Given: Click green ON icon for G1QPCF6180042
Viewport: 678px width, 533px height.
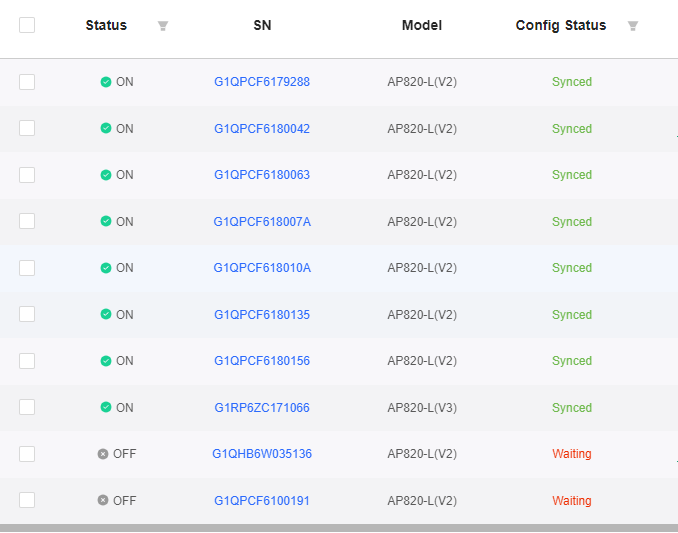Looking at the screenshot, I should pos(106,128).
